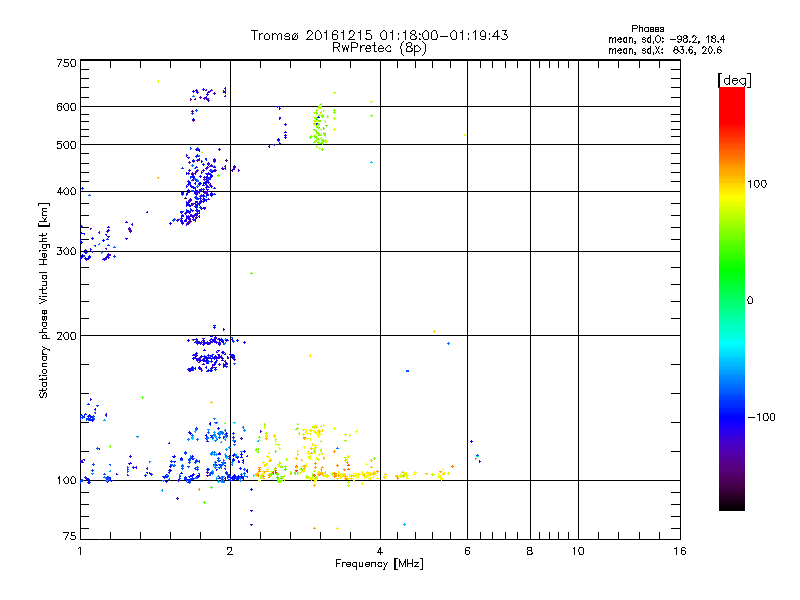Click the plot title 'Tromsø 20161215 01:18:00-01:19:43'
Screen dimensions: 800x600
[x=379, y=35]
